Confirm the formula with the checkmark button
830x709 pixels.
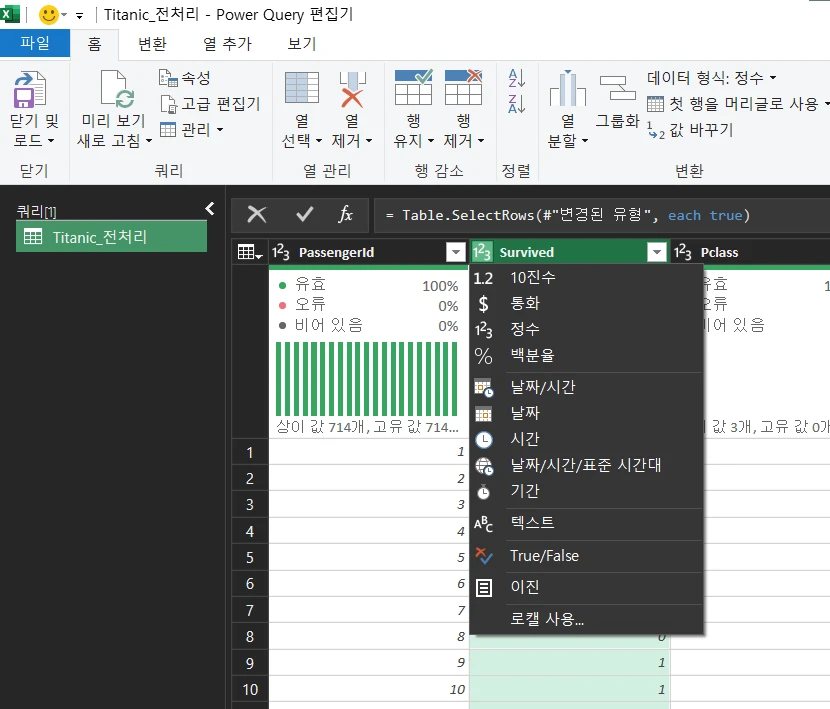click(305, 214)
